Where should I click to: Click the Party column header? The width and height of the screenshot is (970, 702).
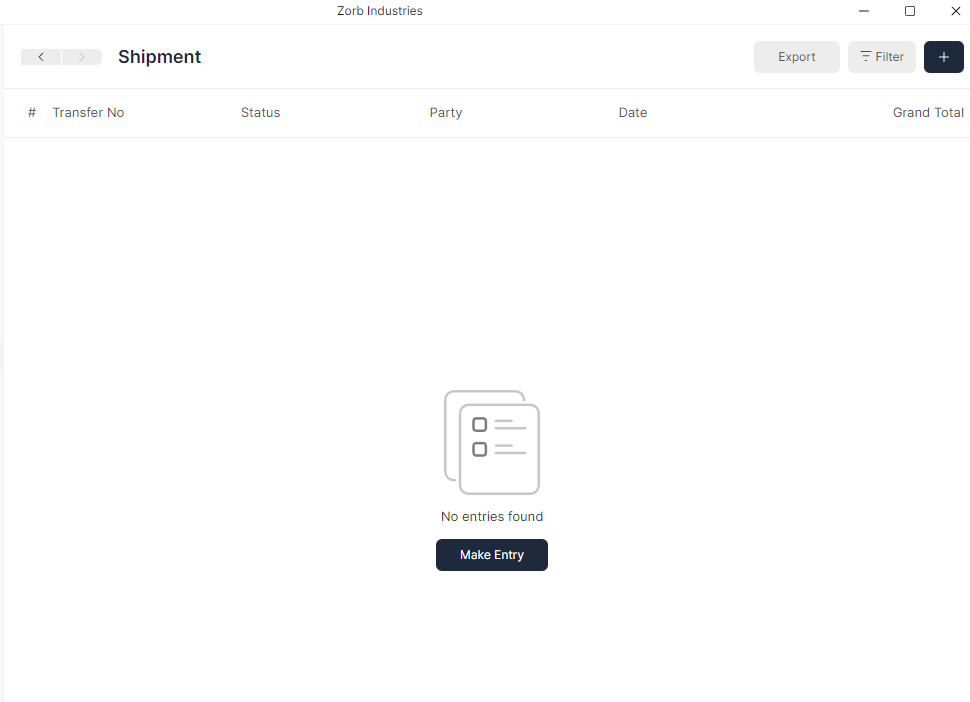(x=445, y=112)
